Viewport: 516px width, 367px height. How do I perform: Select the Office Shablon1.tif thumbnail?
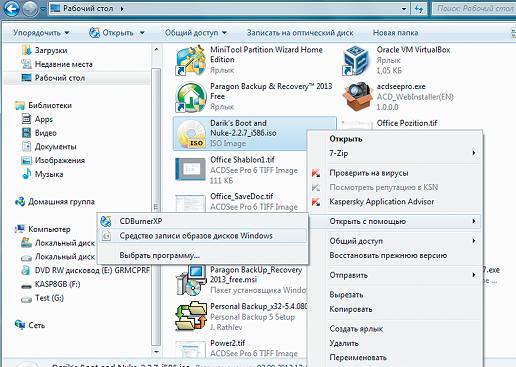[x=190, y=169]
